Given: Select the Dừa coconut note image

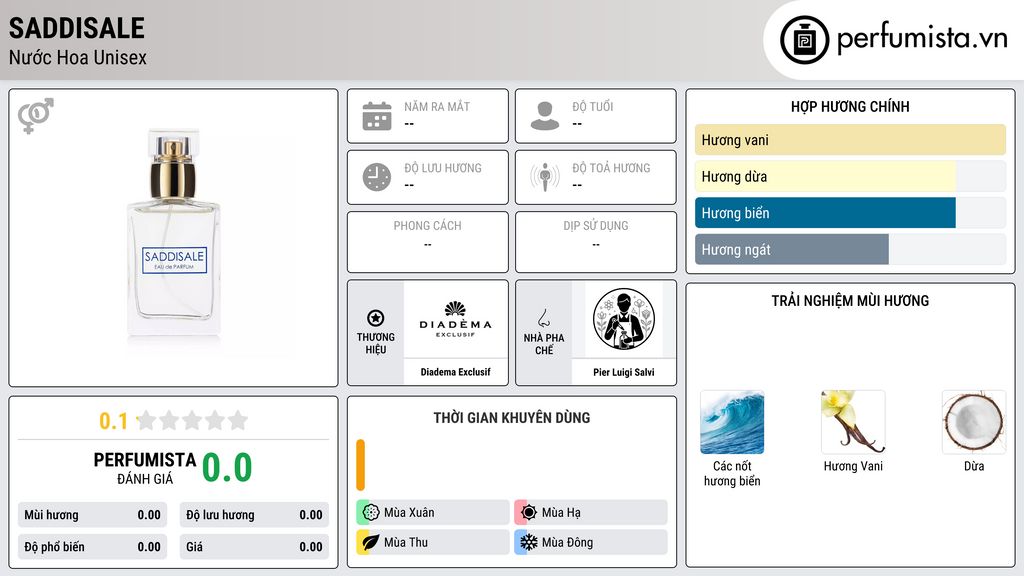Looking at the screenshot, I should tap(974, 422).
